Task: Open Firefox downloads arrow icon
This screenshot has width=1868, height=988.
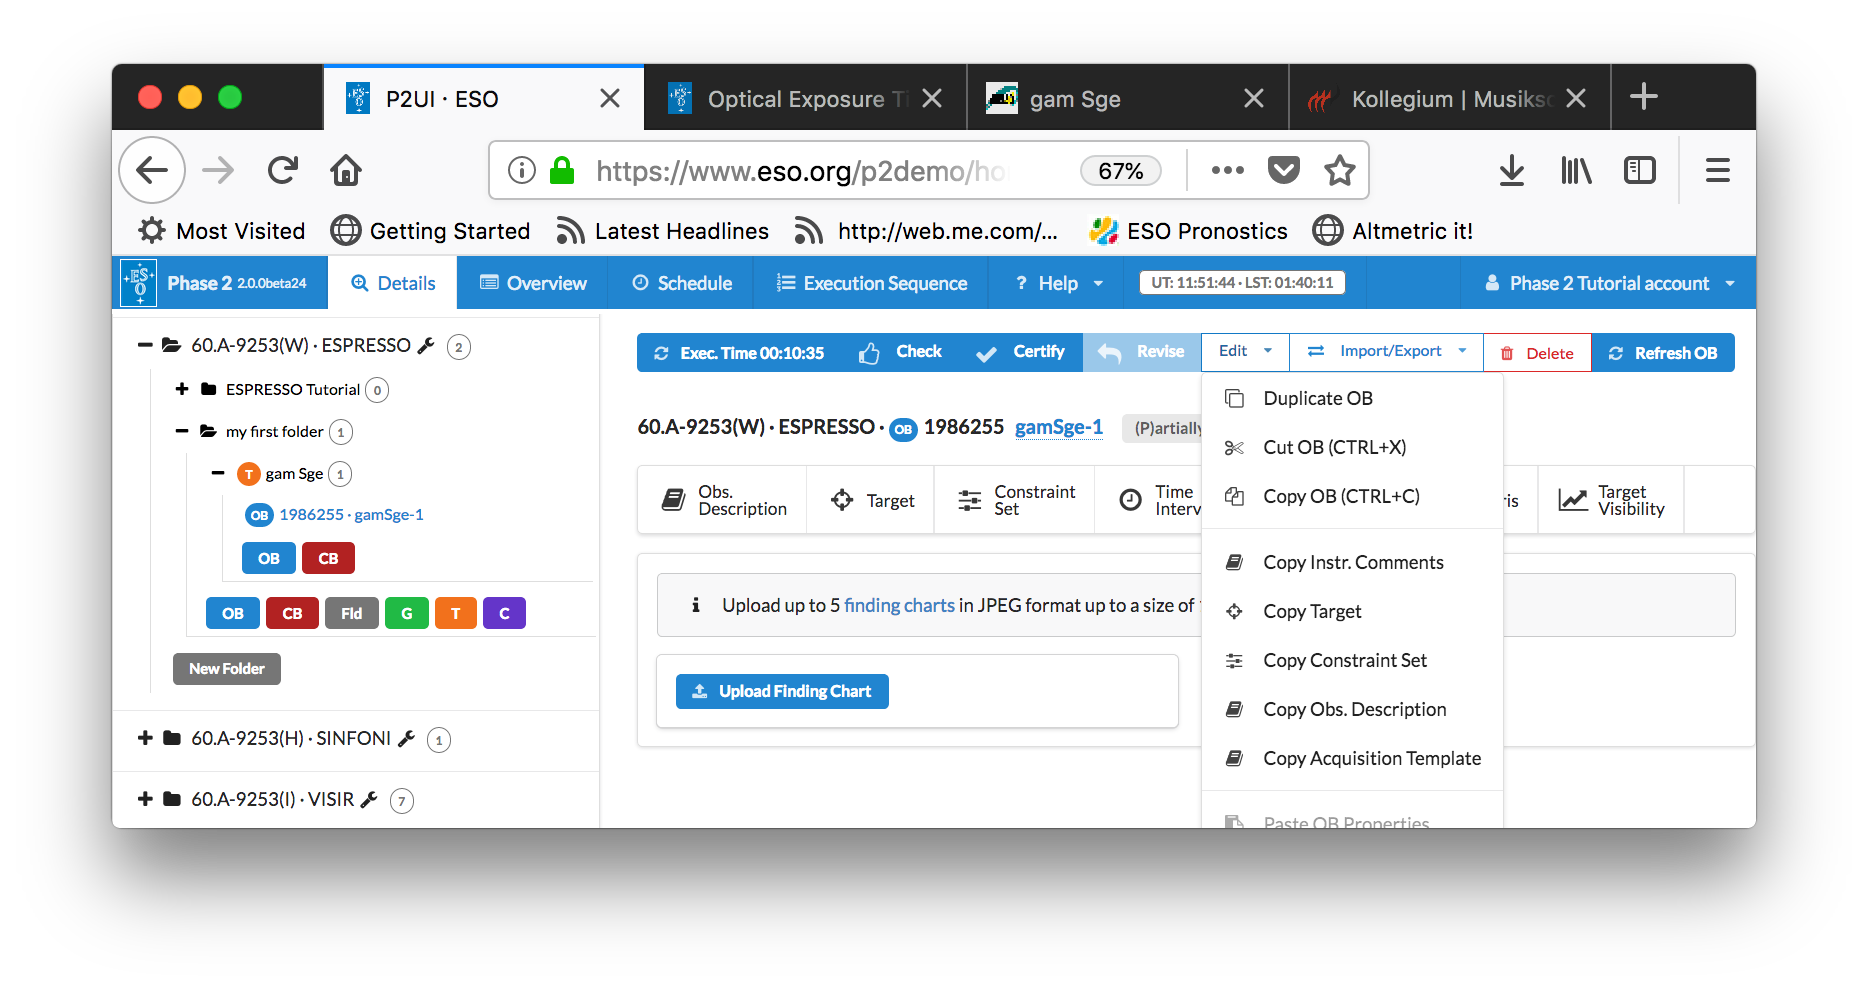Action: [x=1511, y=171]
